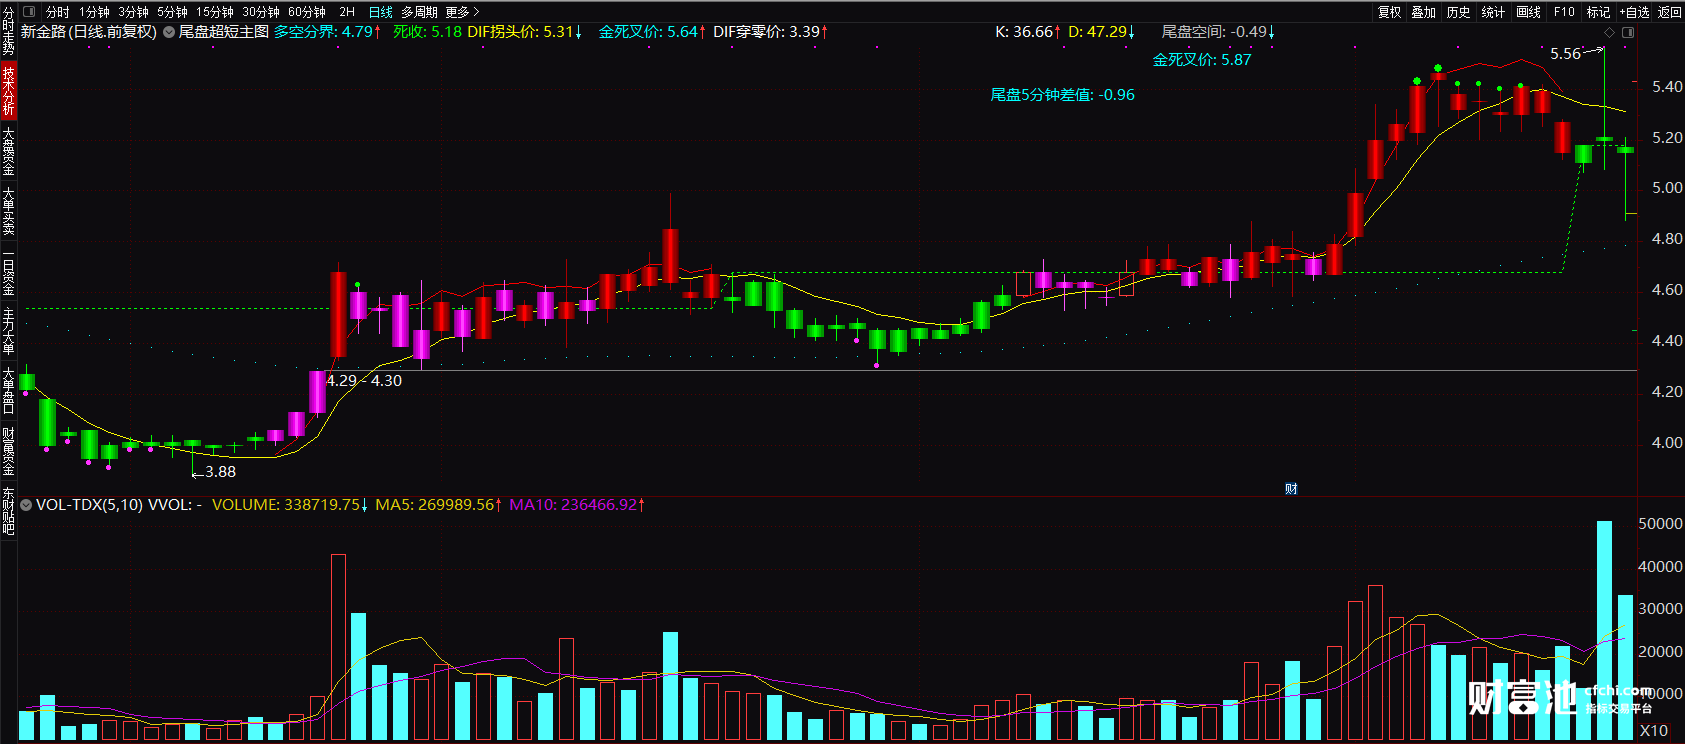Viewport: 1685px width, 744px height.
Task: Open the 更多 periods expander
Action: click(x=463, y=12)
